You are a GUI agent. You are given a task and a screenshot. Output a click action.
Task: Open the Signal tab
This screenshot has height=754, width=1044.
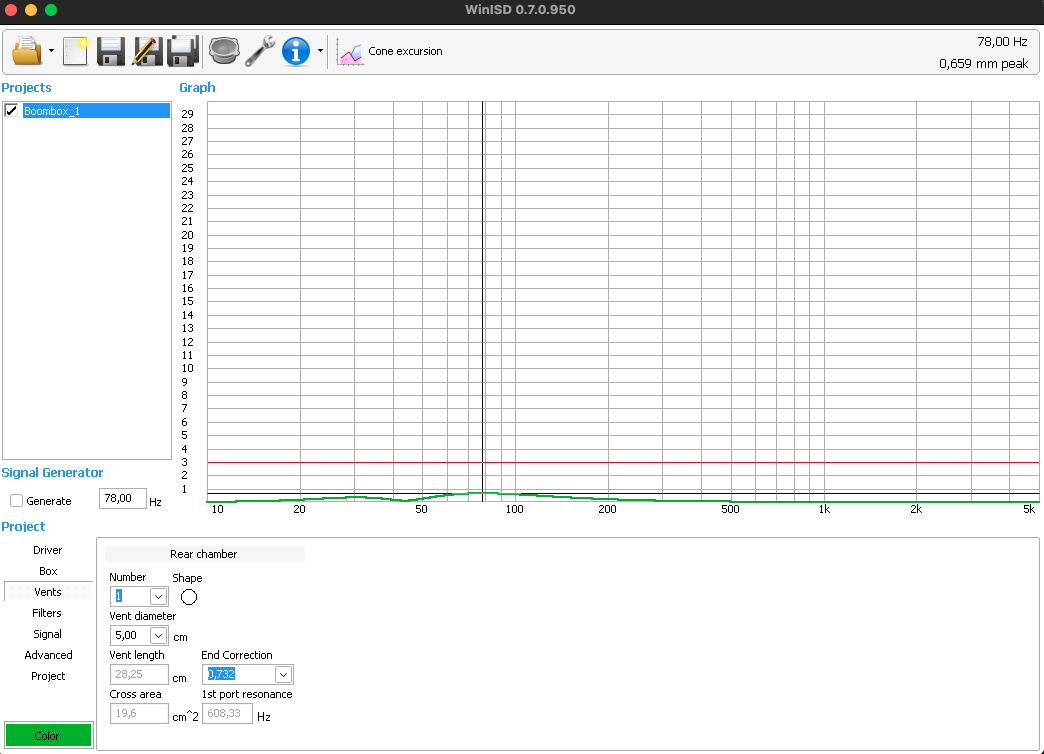point(48,634)
